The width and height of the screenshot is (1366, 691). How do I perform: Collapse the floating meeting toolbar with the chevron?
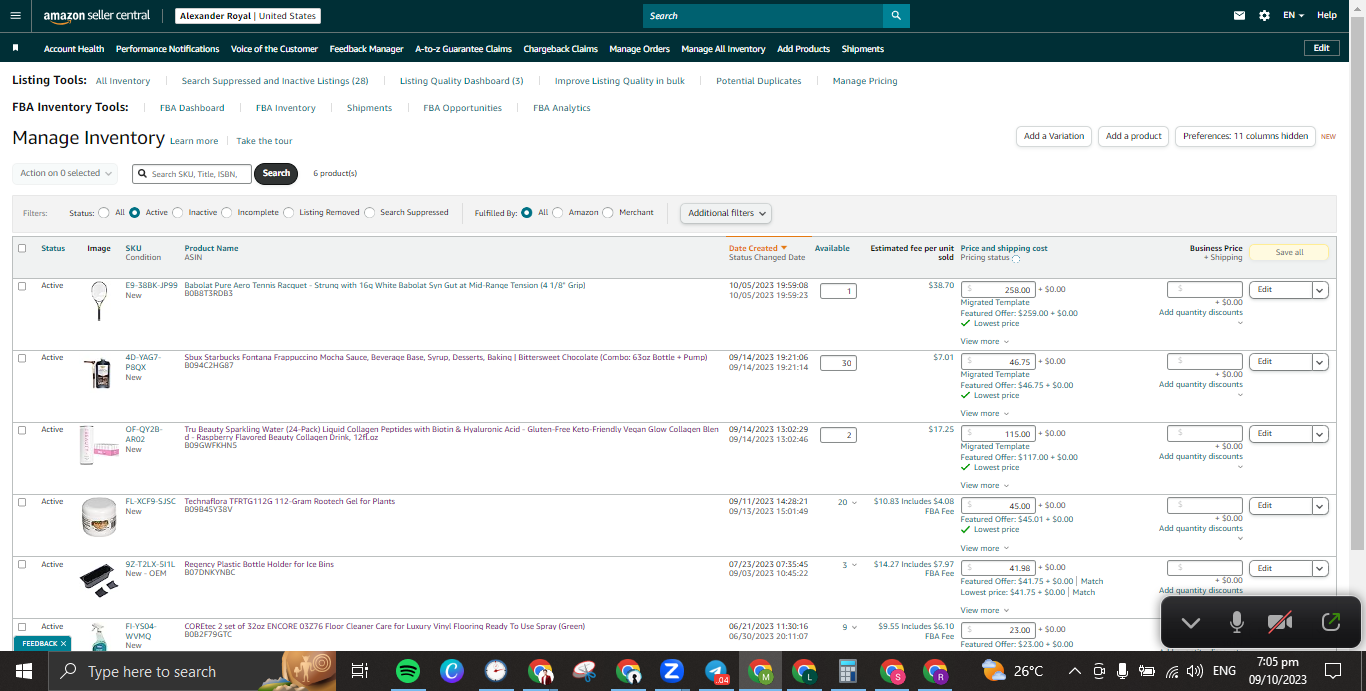(x=1190, y=622)
